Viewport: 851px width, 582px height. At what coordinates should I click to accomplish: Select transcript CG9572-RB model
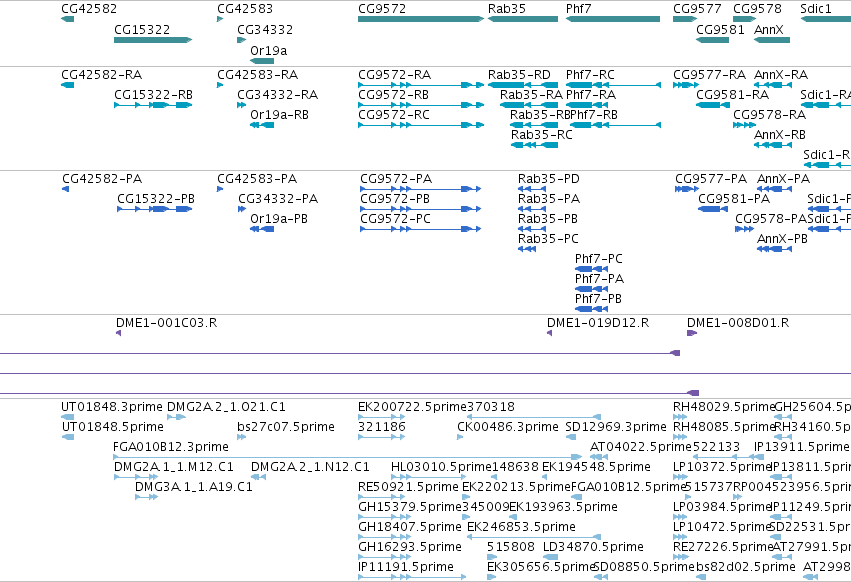point(421,105)
